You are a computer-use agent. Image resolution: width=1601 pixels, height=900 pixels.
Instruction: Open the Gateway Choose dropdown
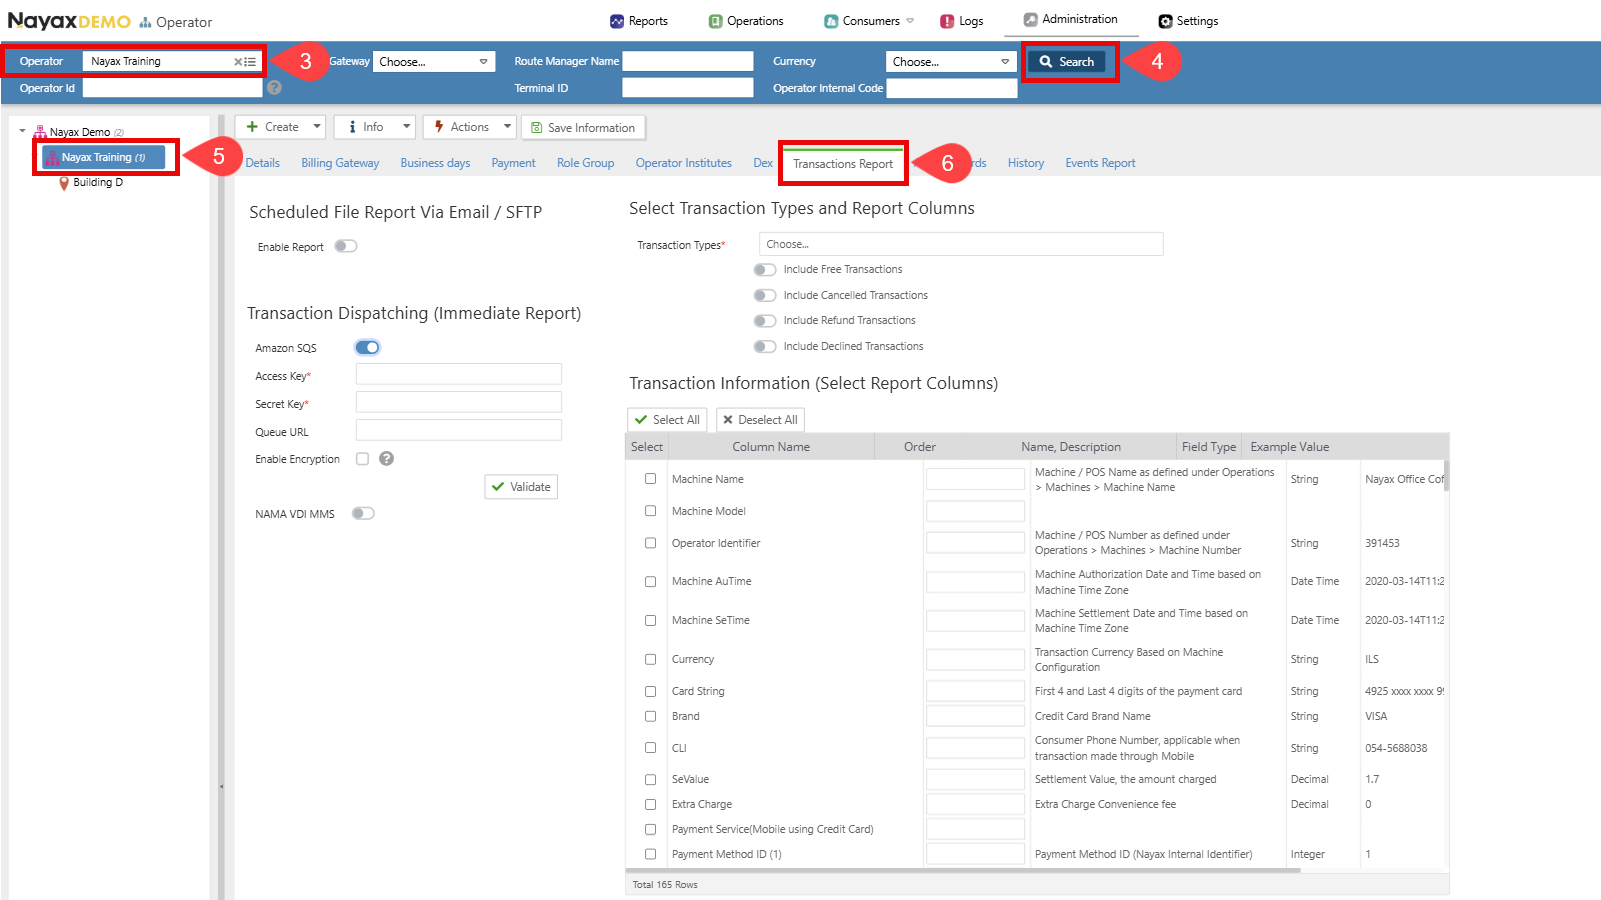click(434, 62)
